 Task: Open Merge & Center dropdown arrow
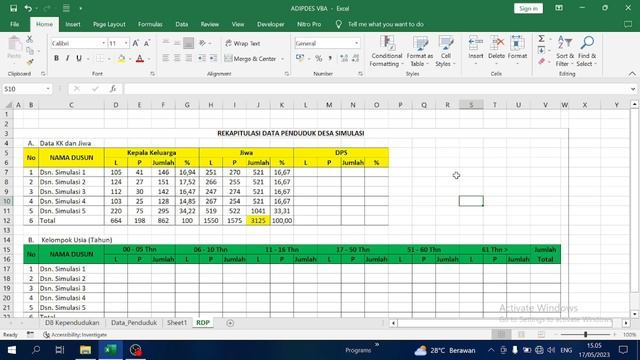click(282, 59)
